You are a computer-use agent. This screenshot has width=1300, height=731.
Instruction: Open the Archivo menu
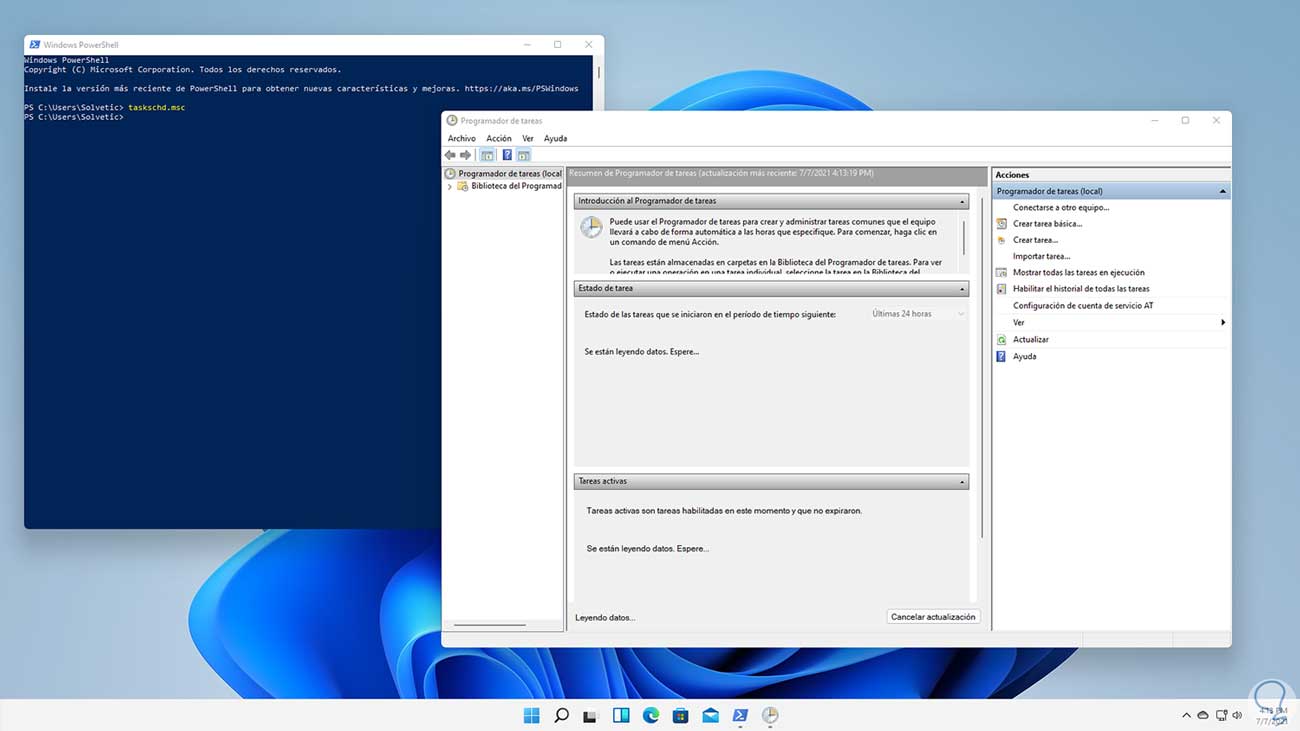coord(461,138)
